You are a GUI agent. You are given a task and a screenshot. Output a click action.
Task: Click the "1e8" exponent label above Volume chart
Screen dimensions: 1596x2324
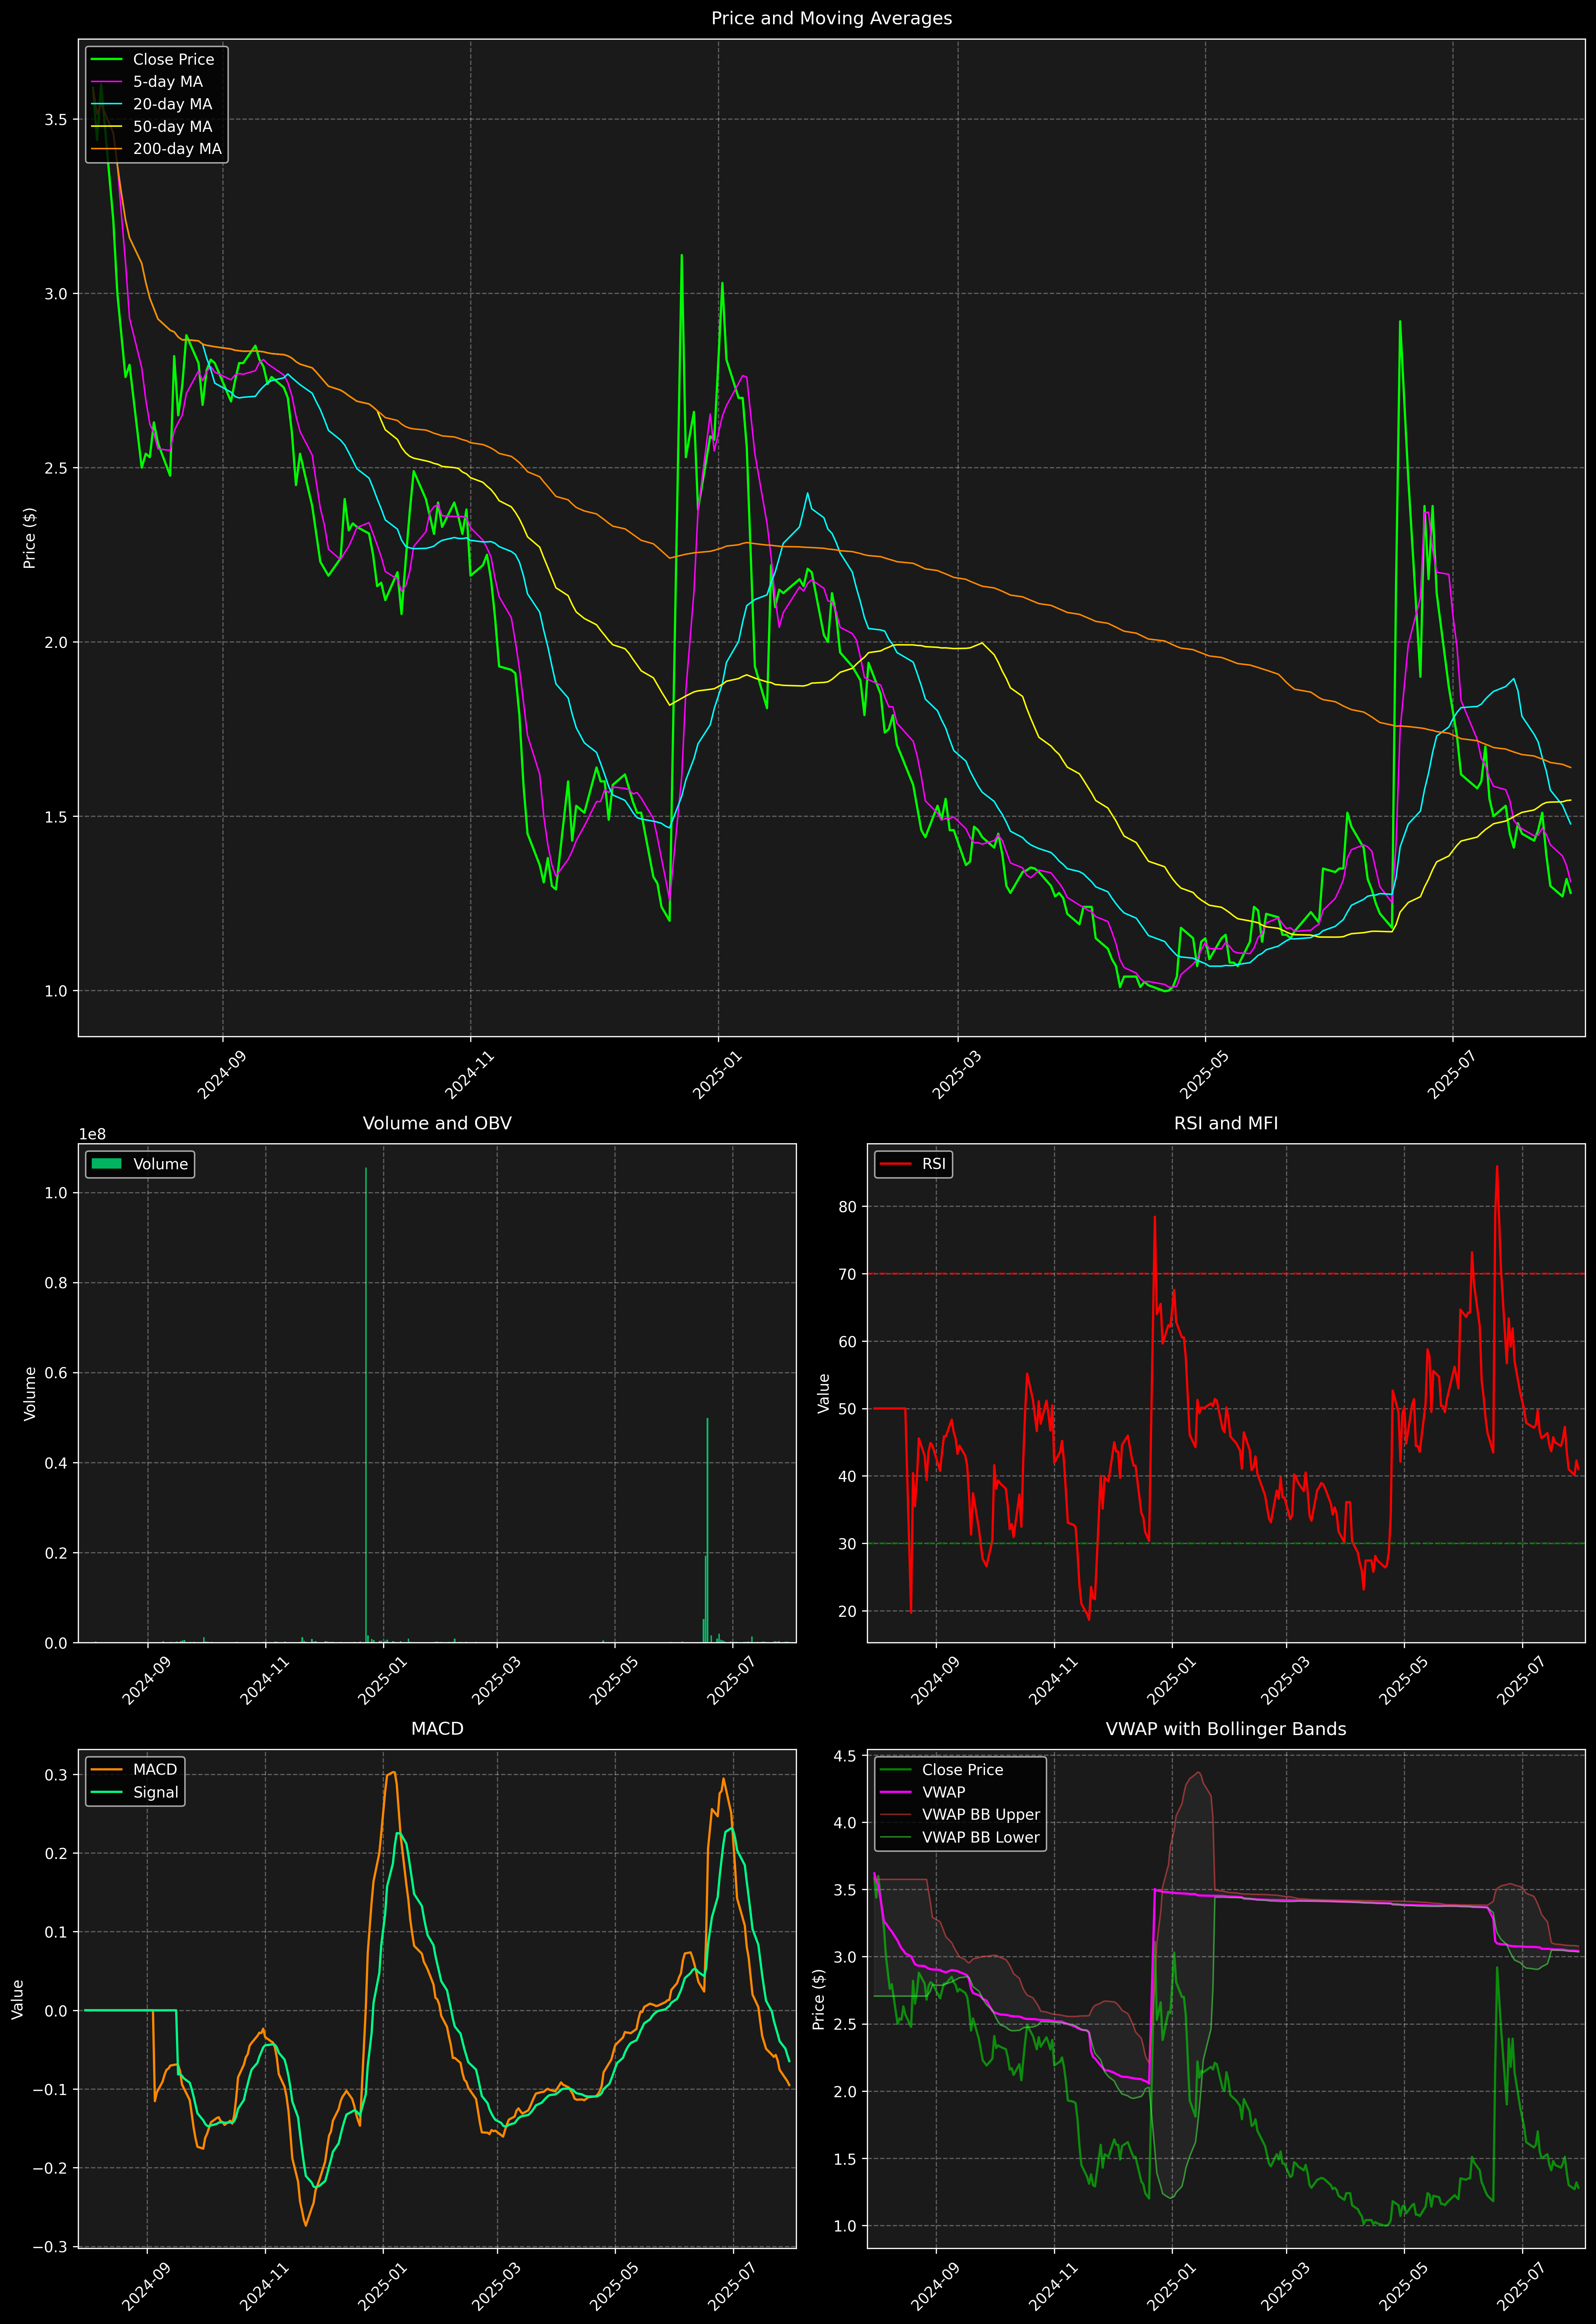tap(92, 1134)
